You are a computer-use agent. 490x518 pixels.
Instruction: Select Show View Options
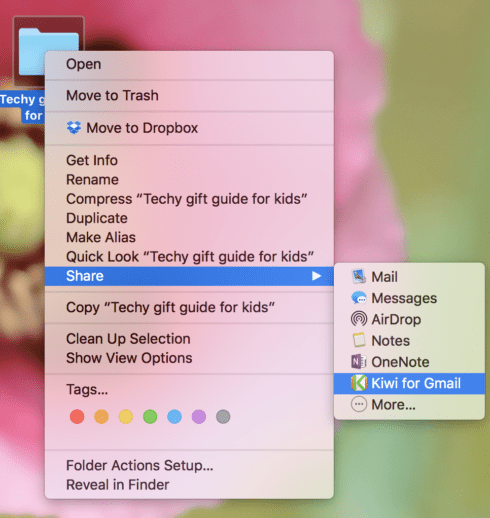189,358
